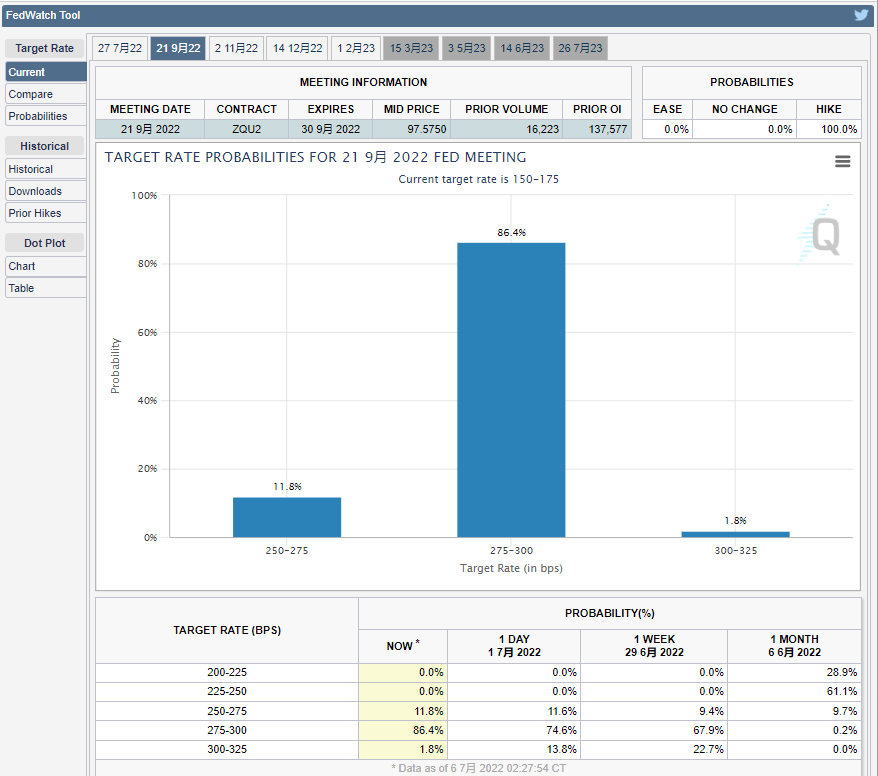Click the data timestamp footnote
878x776 pixels.
(478, 768)
